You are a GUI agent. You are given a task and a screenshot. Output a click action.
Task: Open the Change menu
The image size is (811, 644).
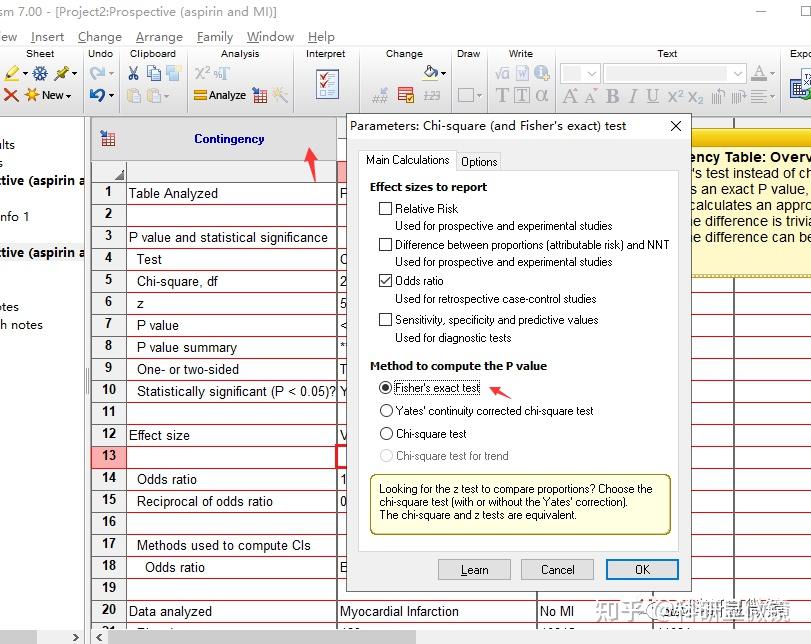click(100, 37)
